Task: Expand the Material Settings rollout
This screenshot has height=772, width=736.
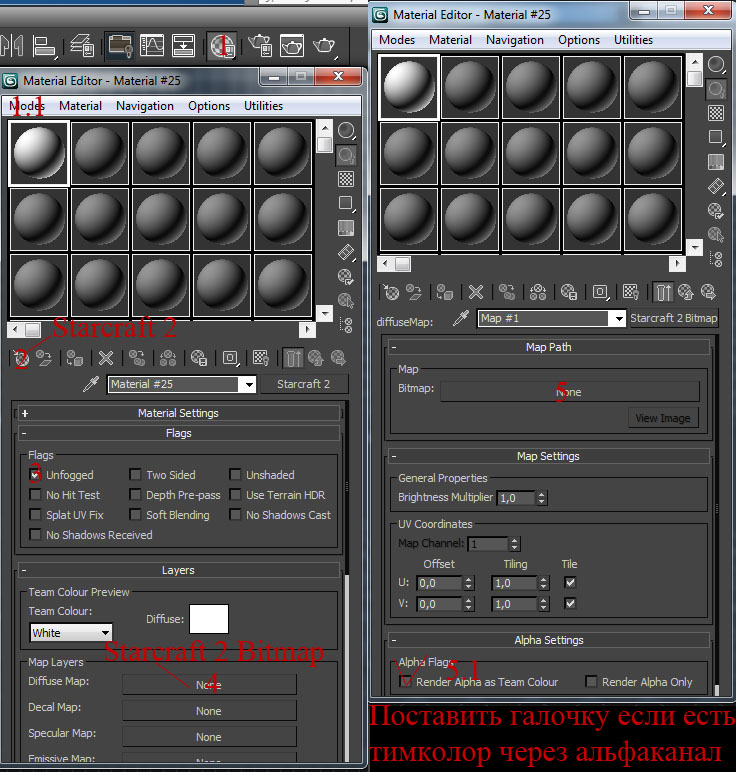Action: click(x=178, y=413)
